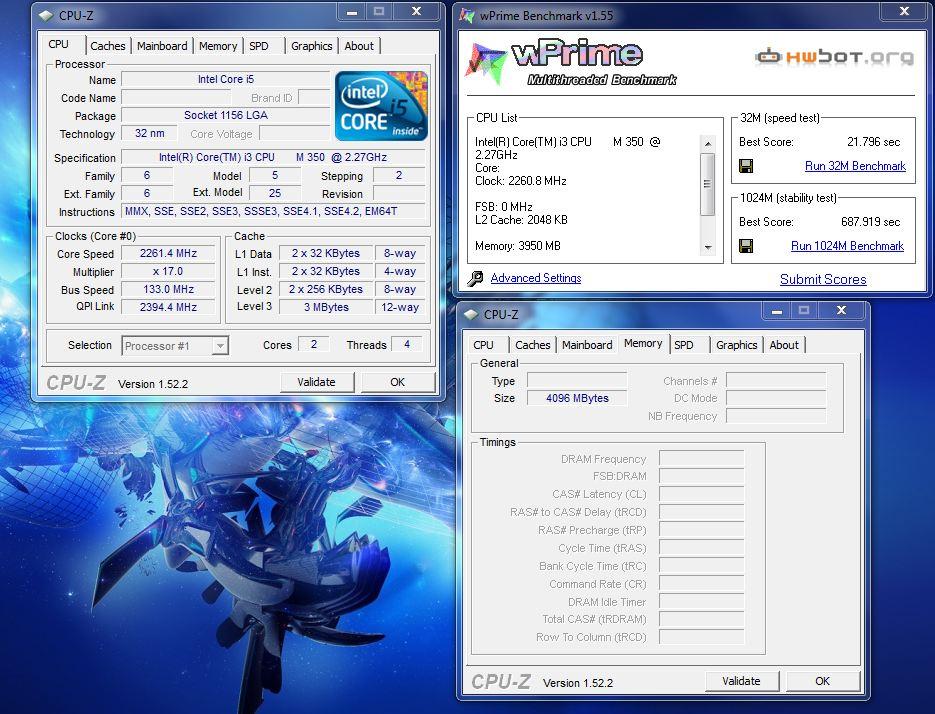Click the wPrime logo graphic
The height and width of the screenshot is (714, 935).
pyautogui.click(x=570, y=63)
